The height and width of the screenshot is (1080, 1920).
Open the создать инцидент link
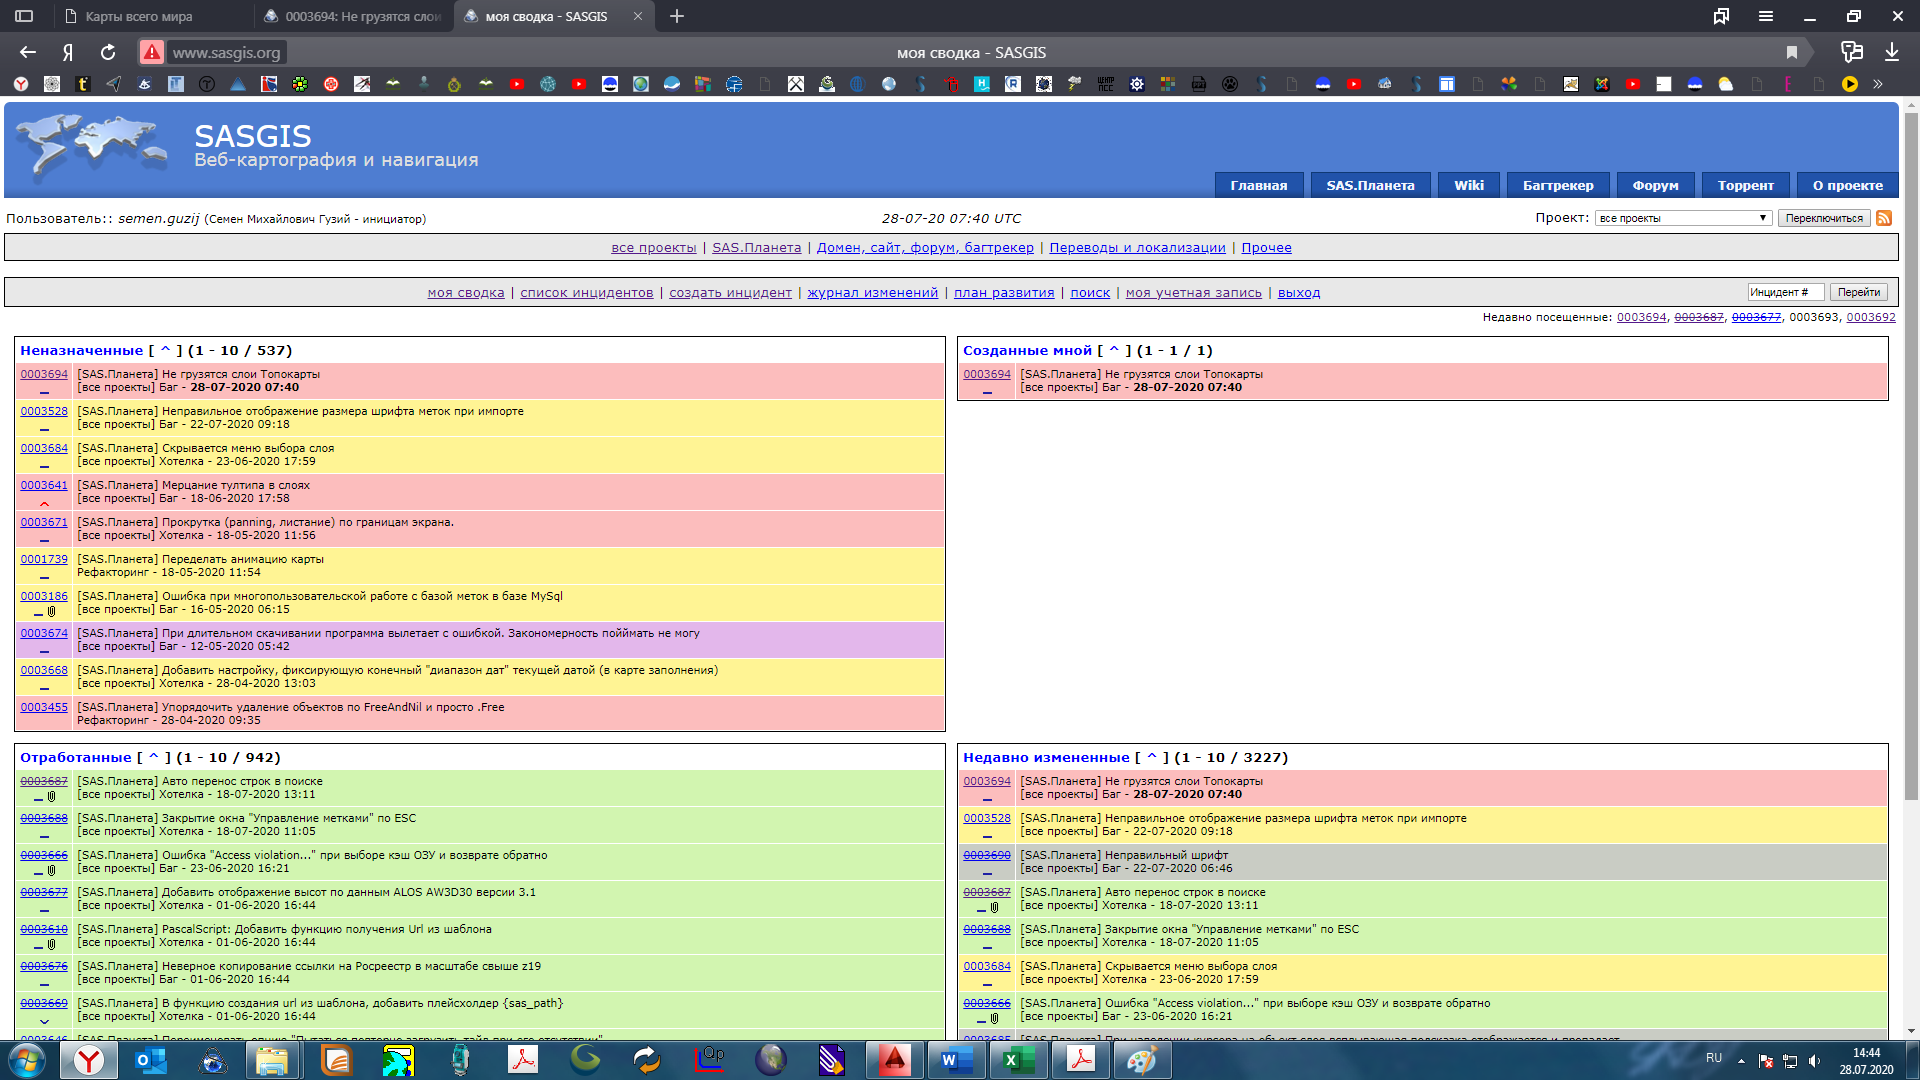[x=730, y=292]
